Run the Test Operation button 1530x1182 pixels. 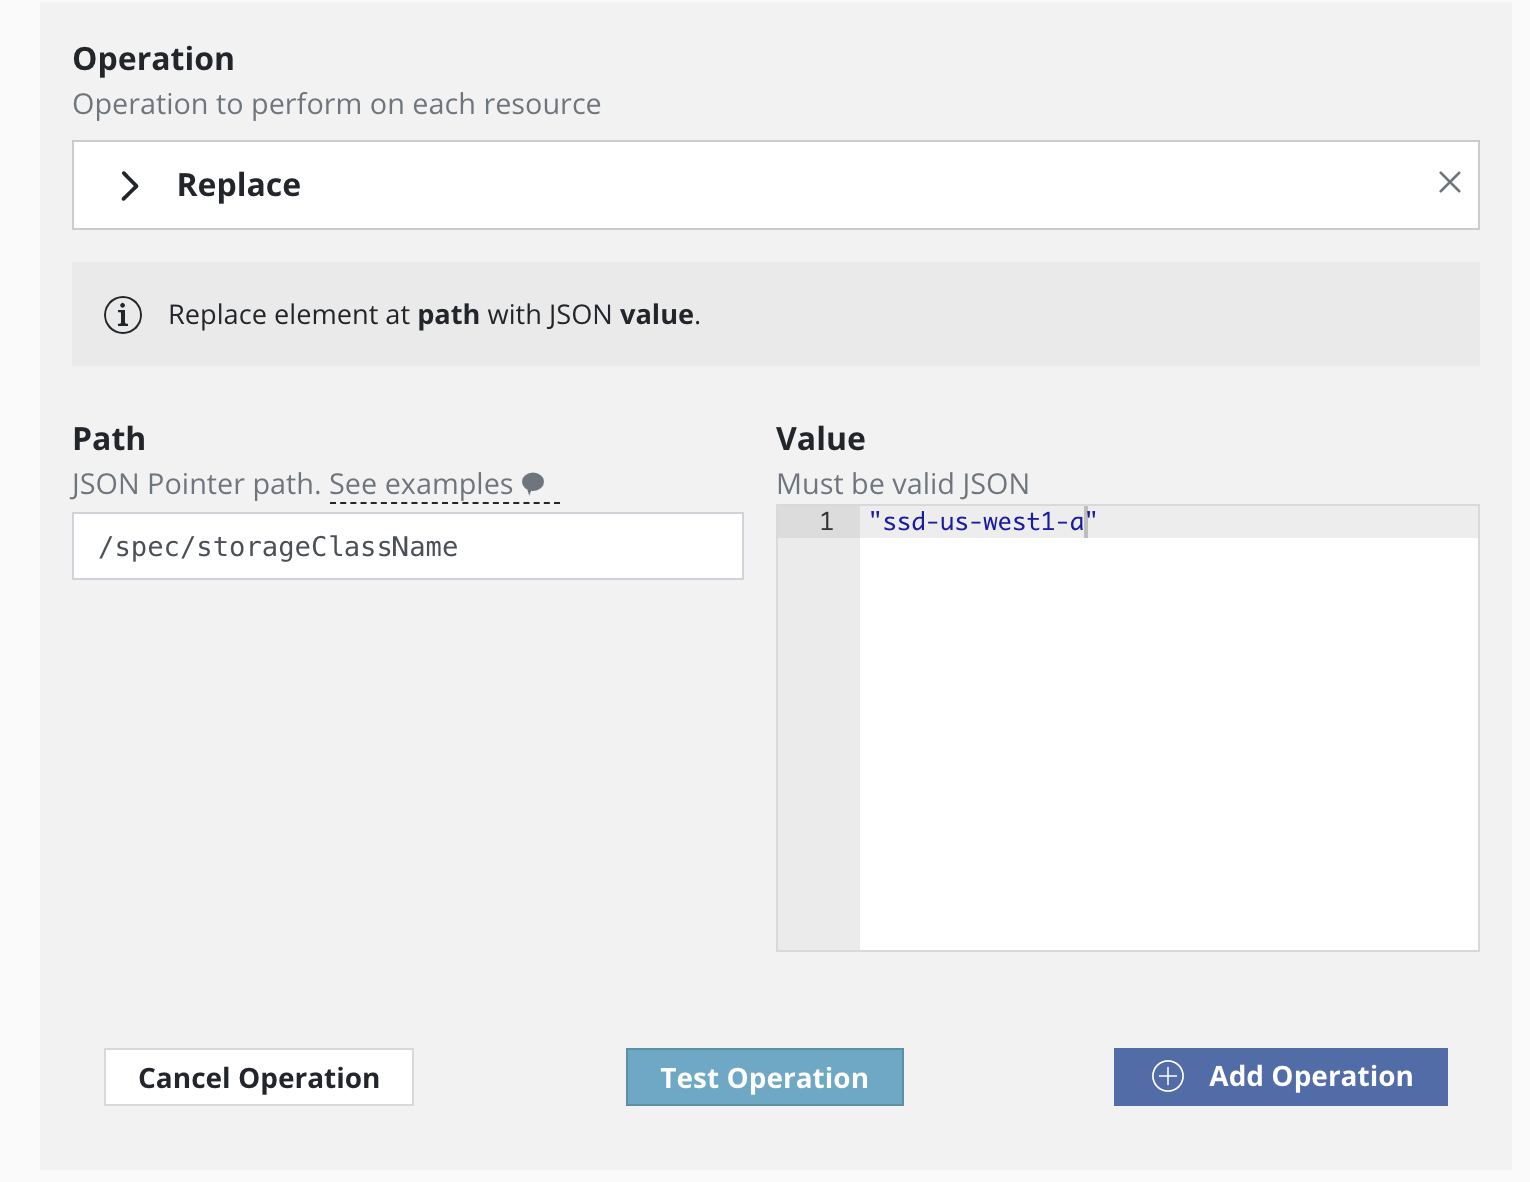point(764,1077)
